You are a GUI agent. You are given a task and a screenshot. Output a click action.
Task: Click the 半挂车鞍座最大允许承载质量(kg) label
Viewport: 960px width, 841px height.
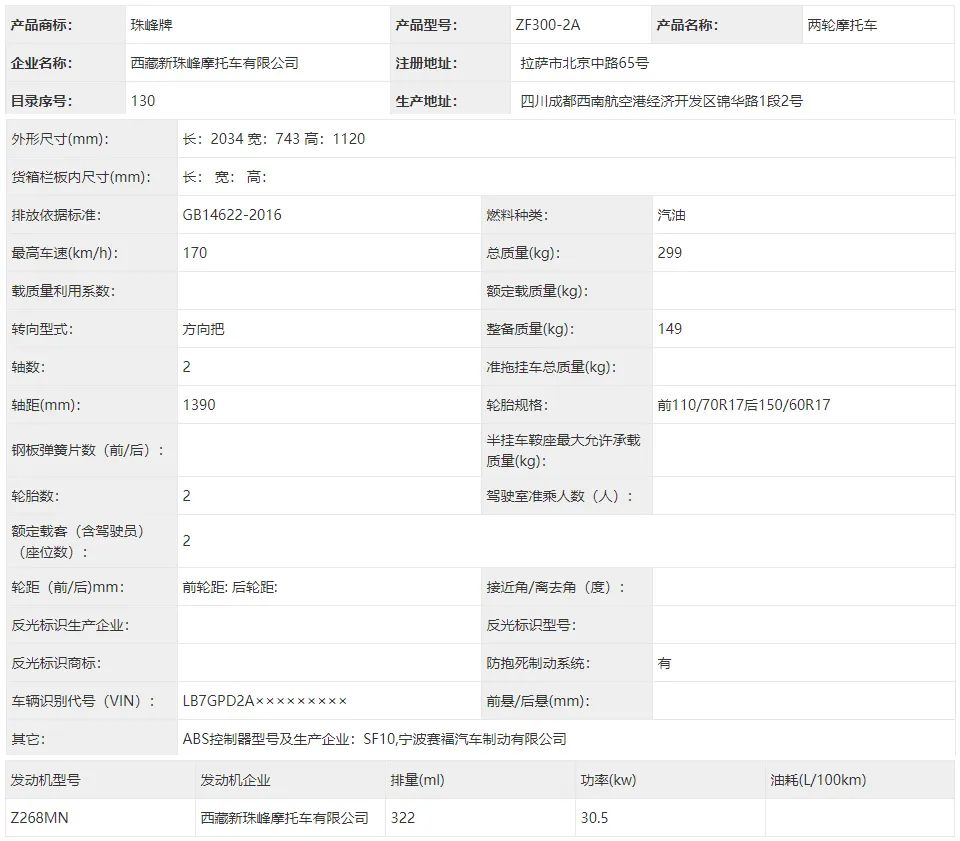(563, 450)
